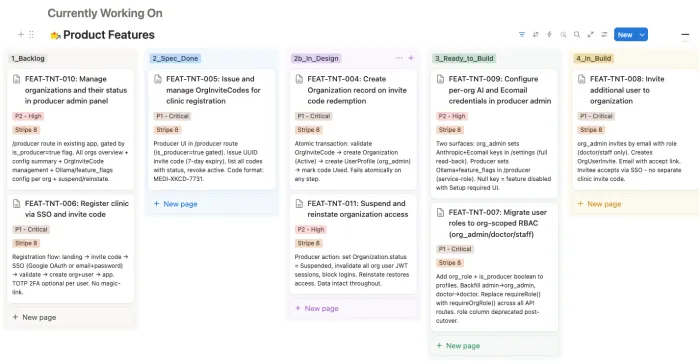This screenshot has width=700, height=364.
Task: Click the sort arrows icon
Action: pos(535,34)
